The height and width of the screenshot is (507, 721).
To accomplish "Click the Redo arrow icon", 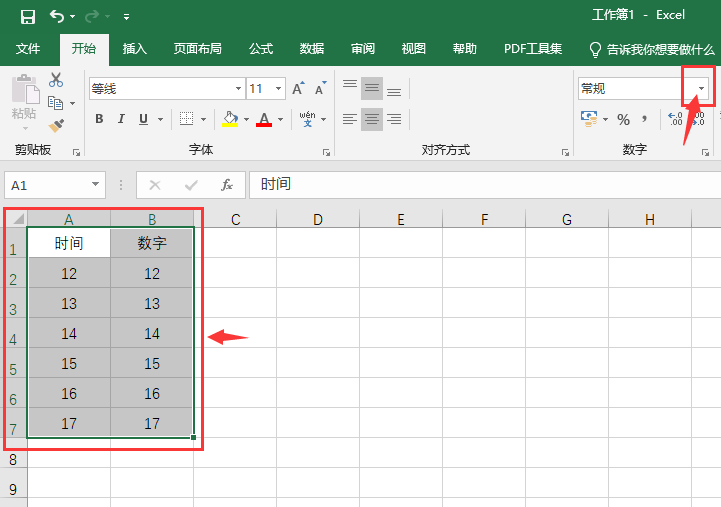I will (x=92, y=17).
